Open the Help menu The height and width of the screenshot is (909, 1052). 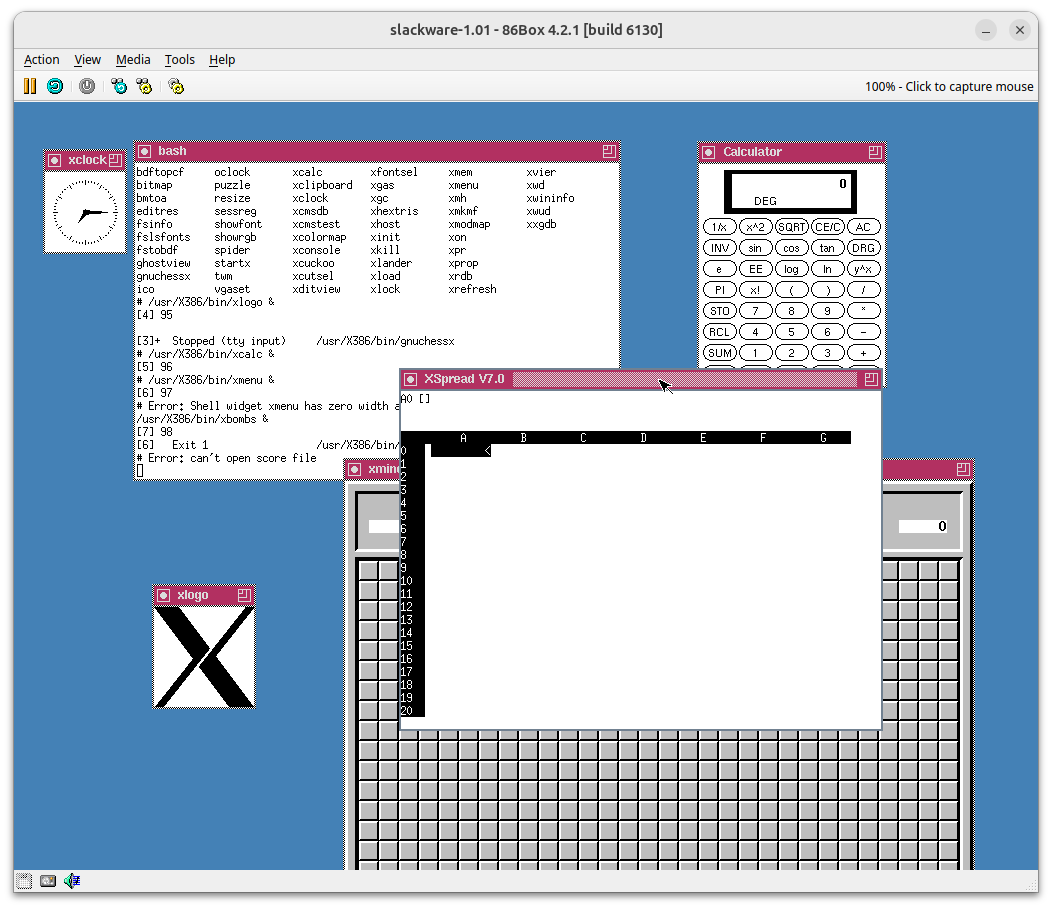click(222, 60)
